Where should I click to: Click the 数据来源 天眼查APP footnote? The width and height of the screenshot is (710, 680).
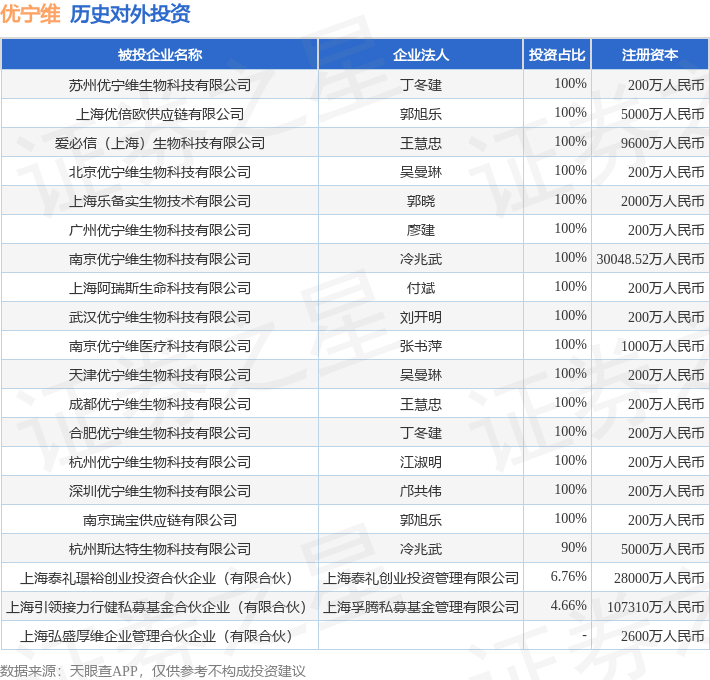pos(153,670)
